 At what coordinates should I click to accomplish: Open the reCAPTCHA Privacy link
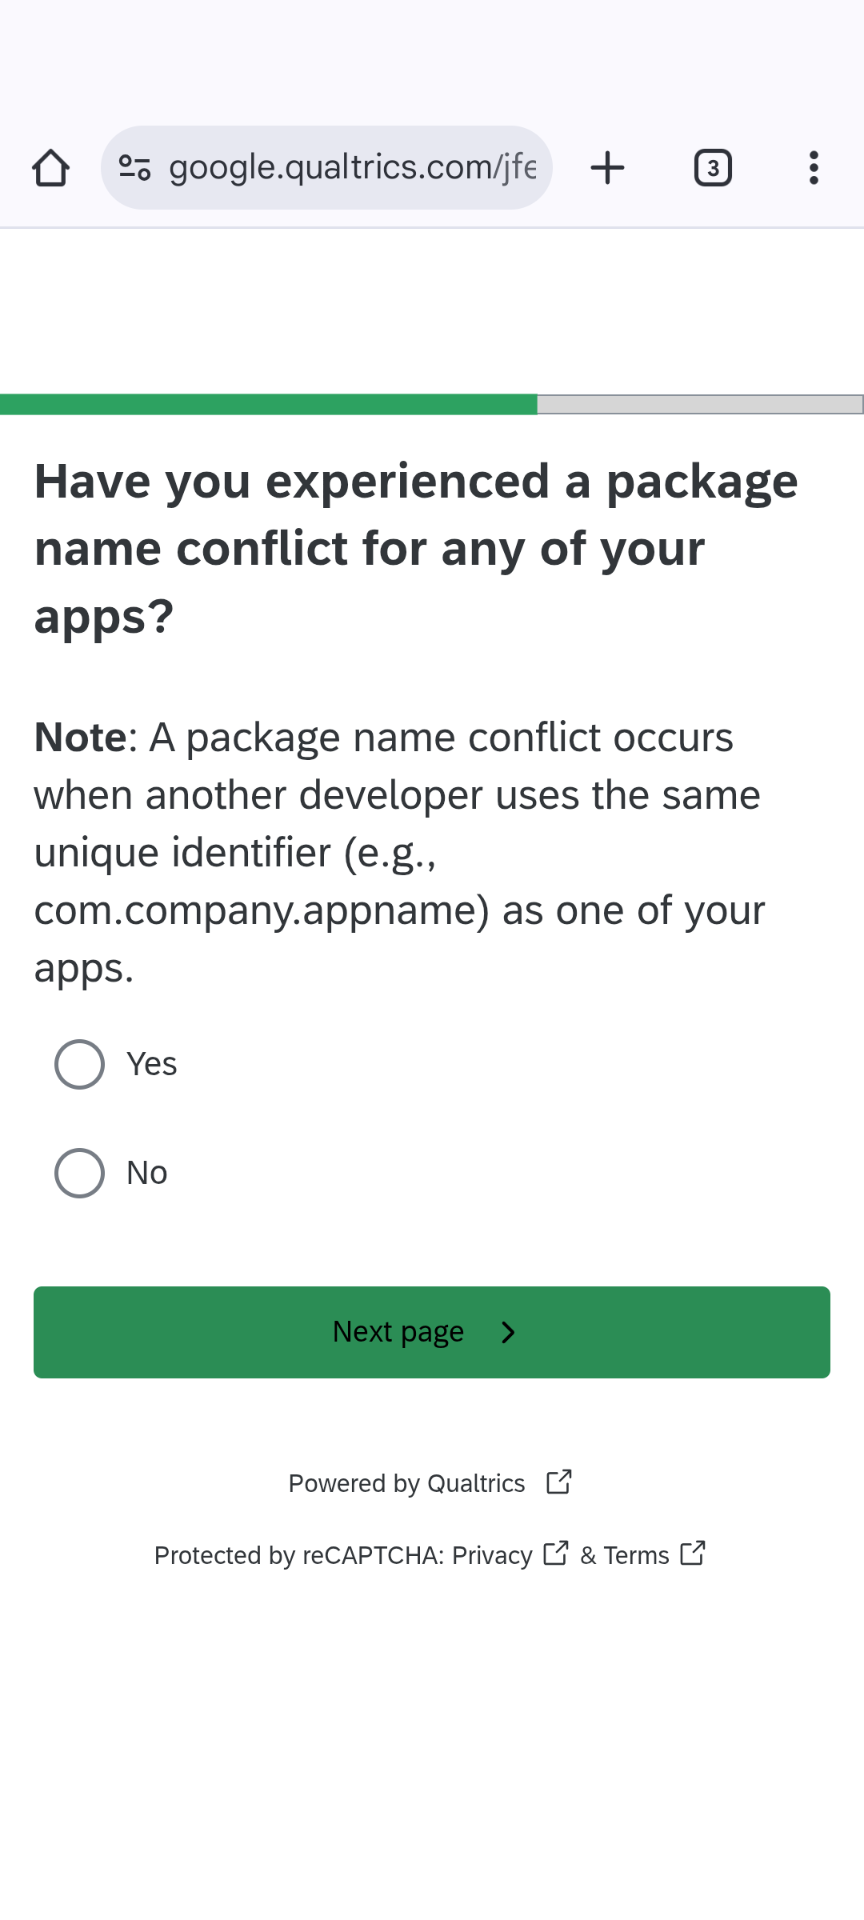[x=492, y=1555]
